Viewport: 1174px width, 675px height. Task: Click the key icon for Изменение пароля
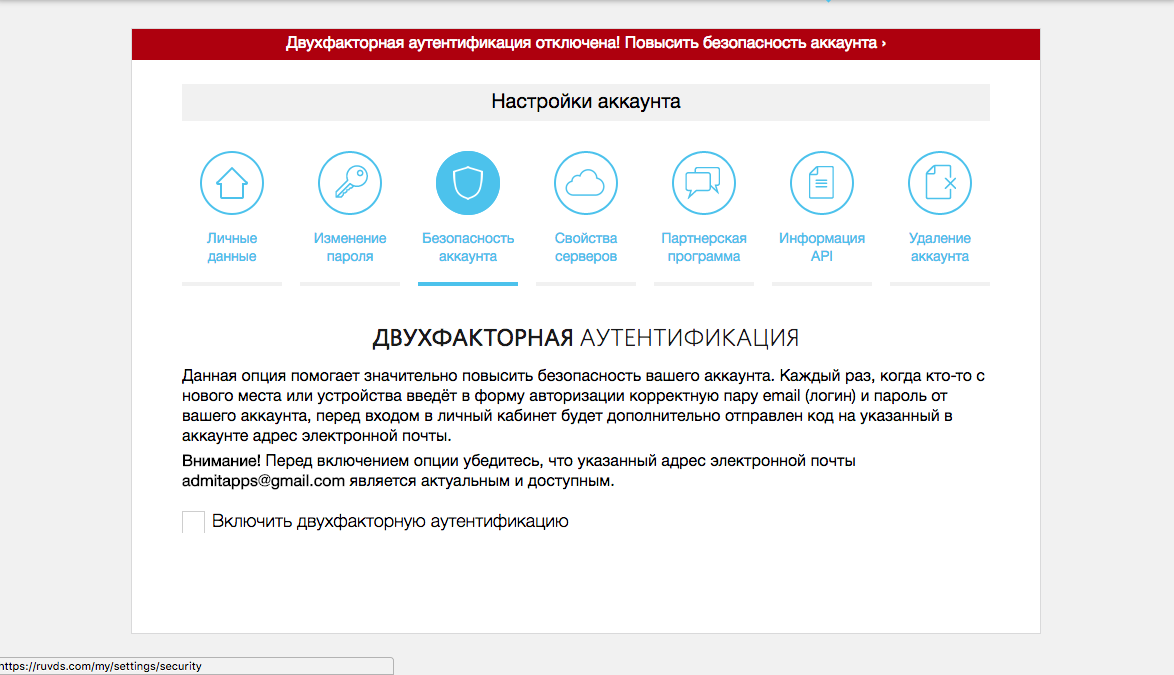coord(349,182)
